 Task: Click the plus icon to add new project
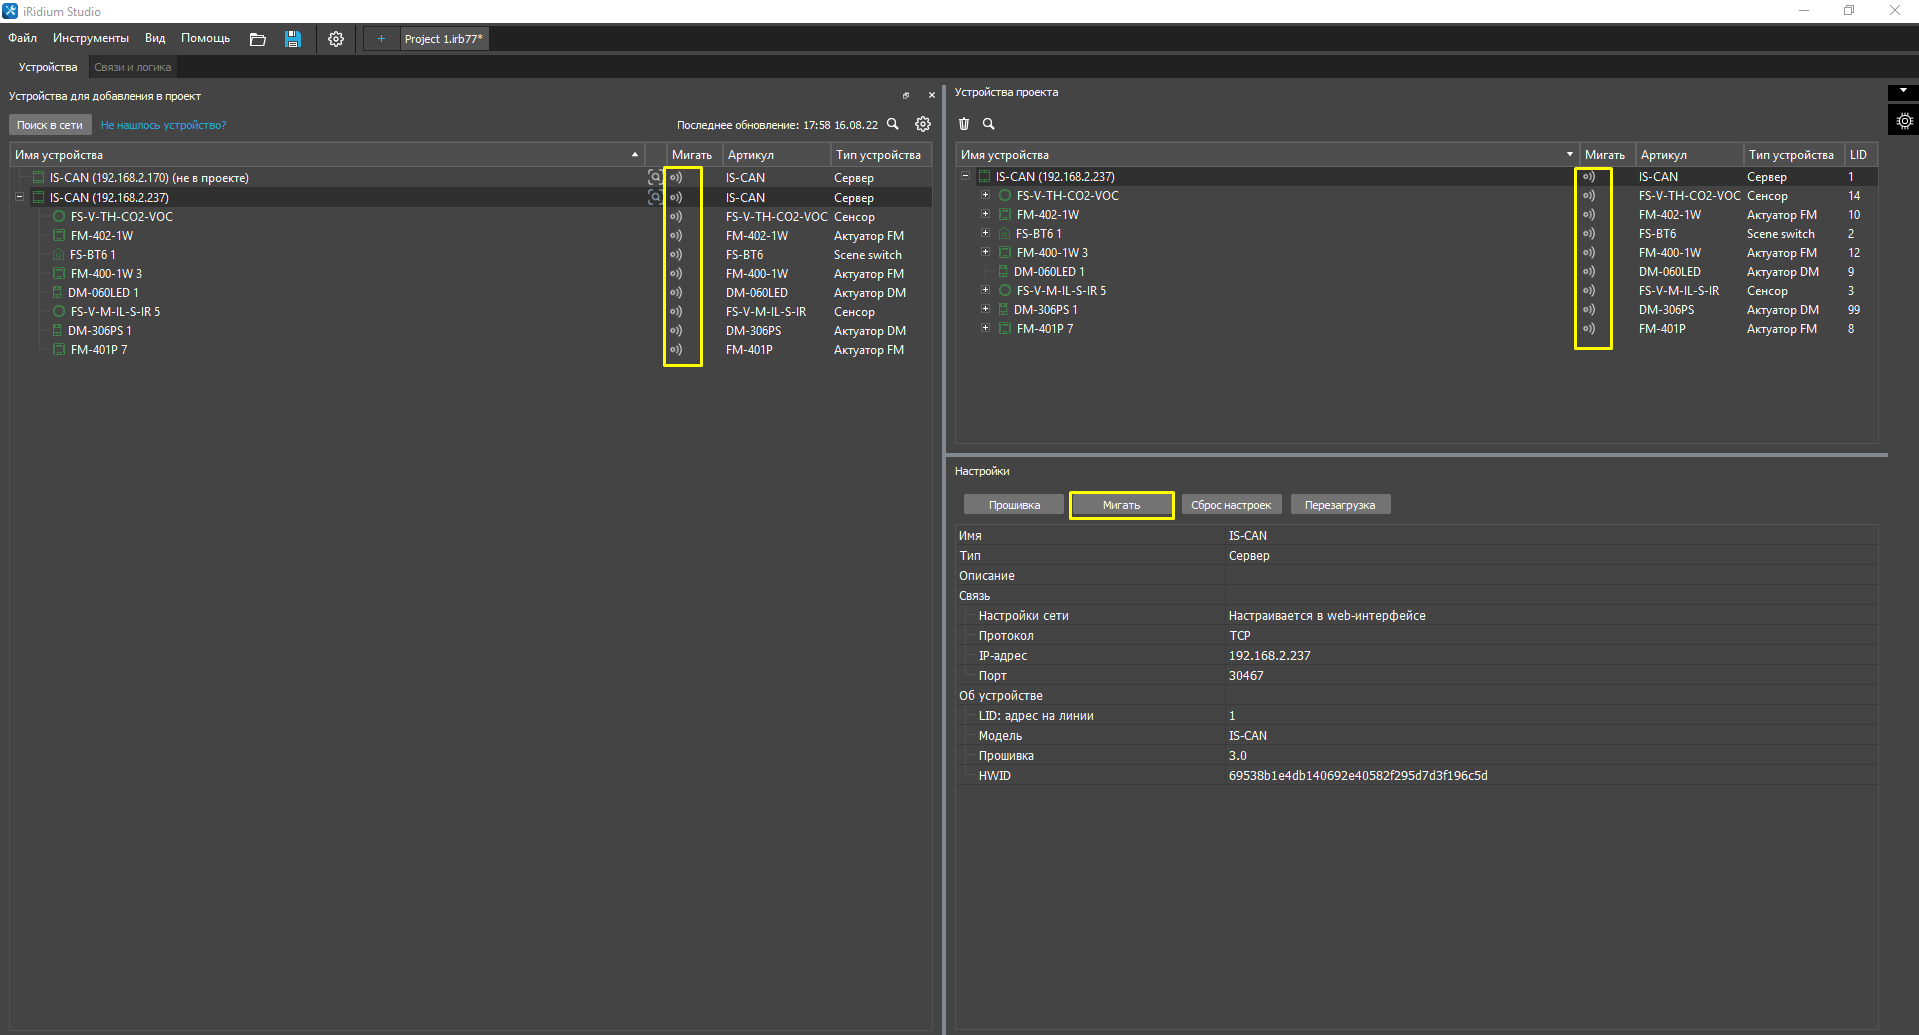coord(381,39)
